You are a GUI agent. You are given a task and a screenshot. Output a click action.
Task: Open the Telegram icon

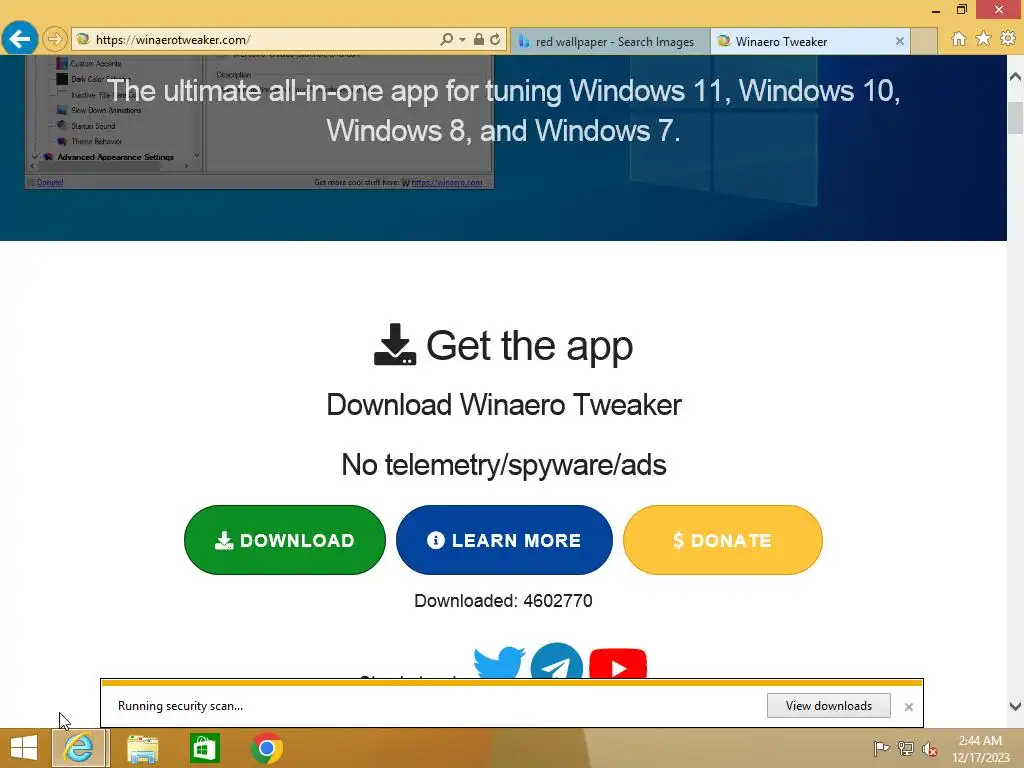pos(556,661)
